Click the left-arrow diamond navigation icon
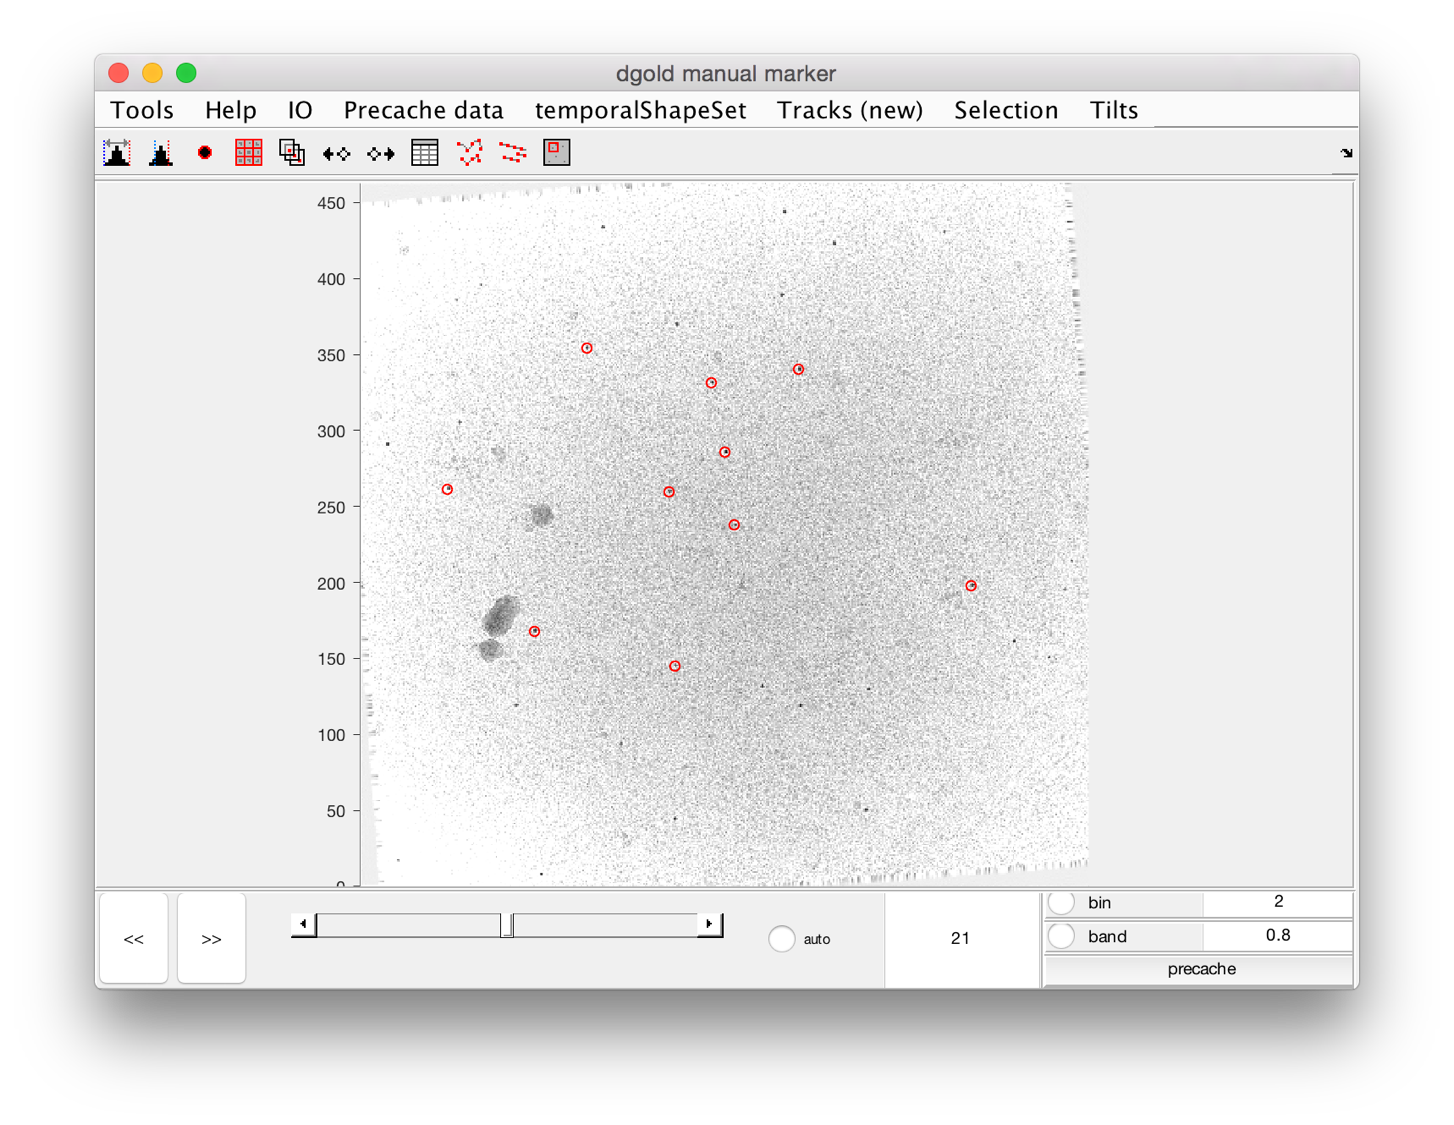This screenshot has width=1454, height=1125. (336, 153)
